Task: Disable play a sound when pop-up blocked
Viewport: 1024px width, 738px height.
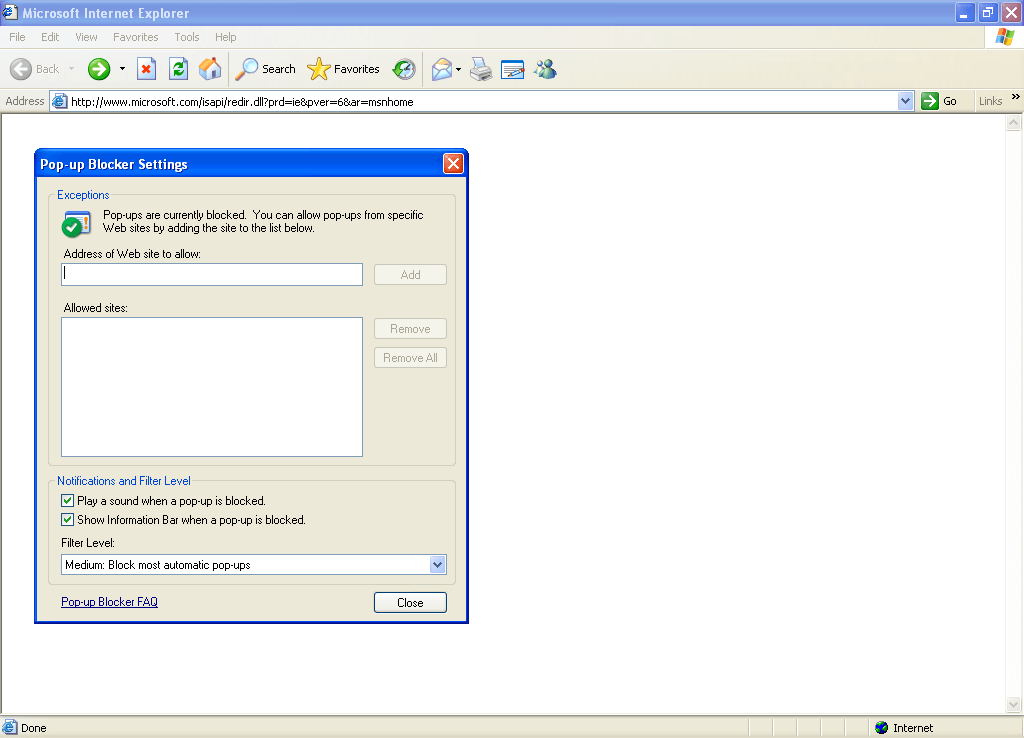Action: [x=68, y=501]
